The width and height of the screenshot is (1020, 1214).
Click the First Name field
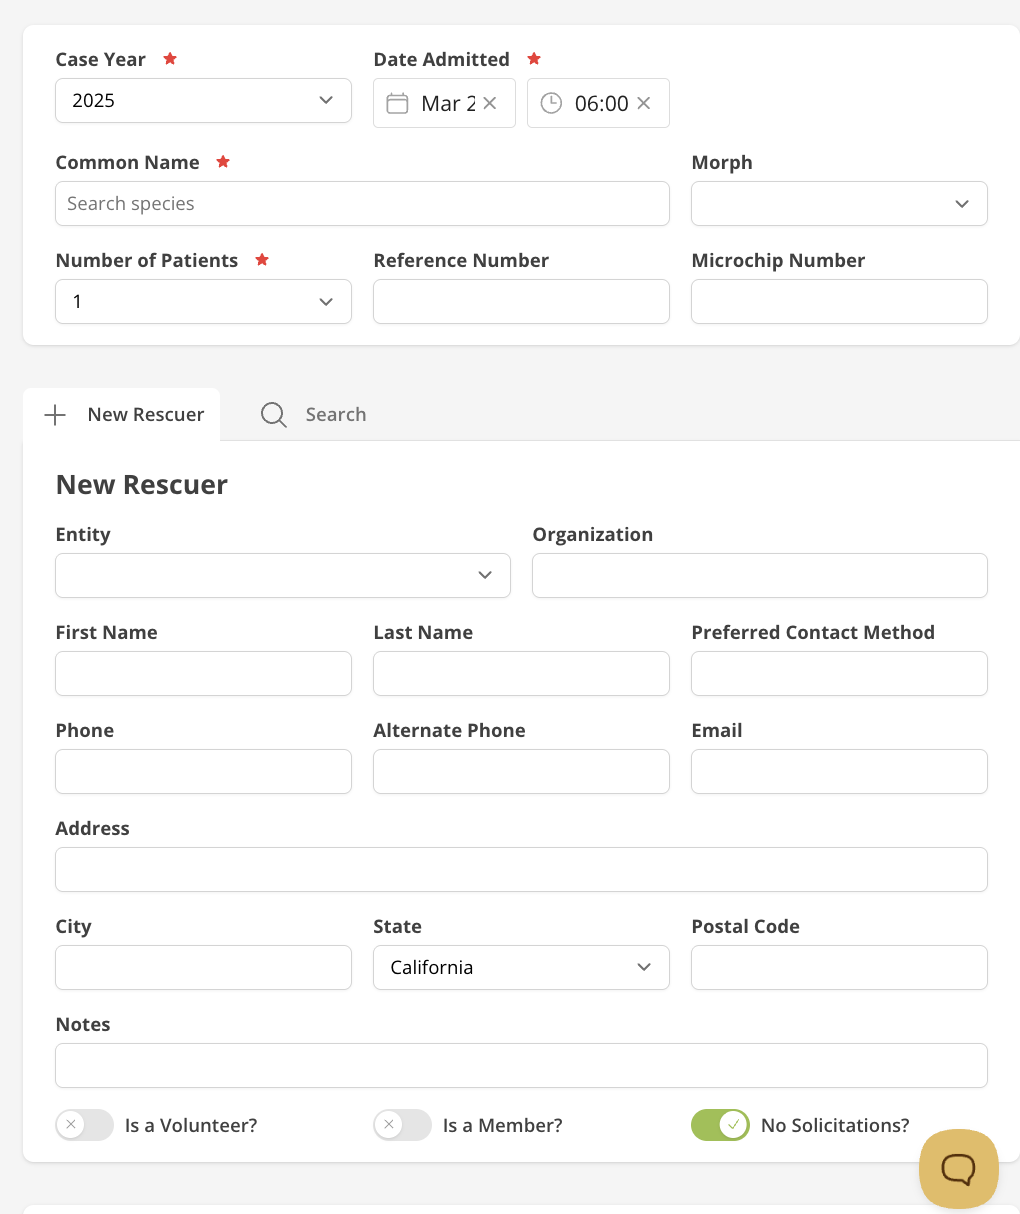203,673
